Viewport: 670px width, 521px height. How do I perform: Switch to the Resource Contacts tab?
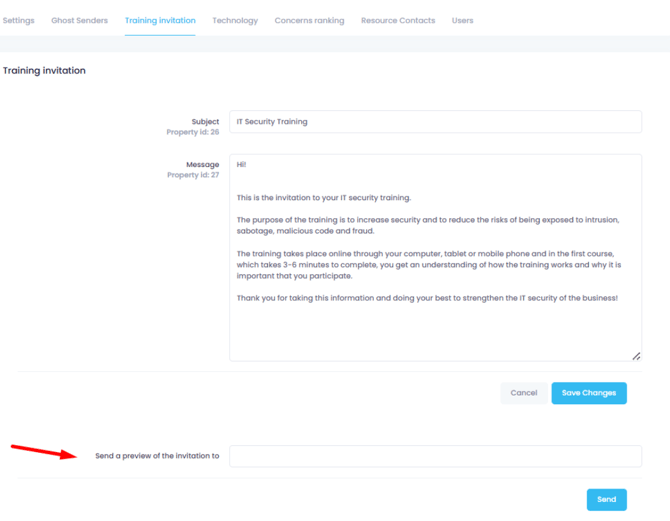[x=397, y=20]
